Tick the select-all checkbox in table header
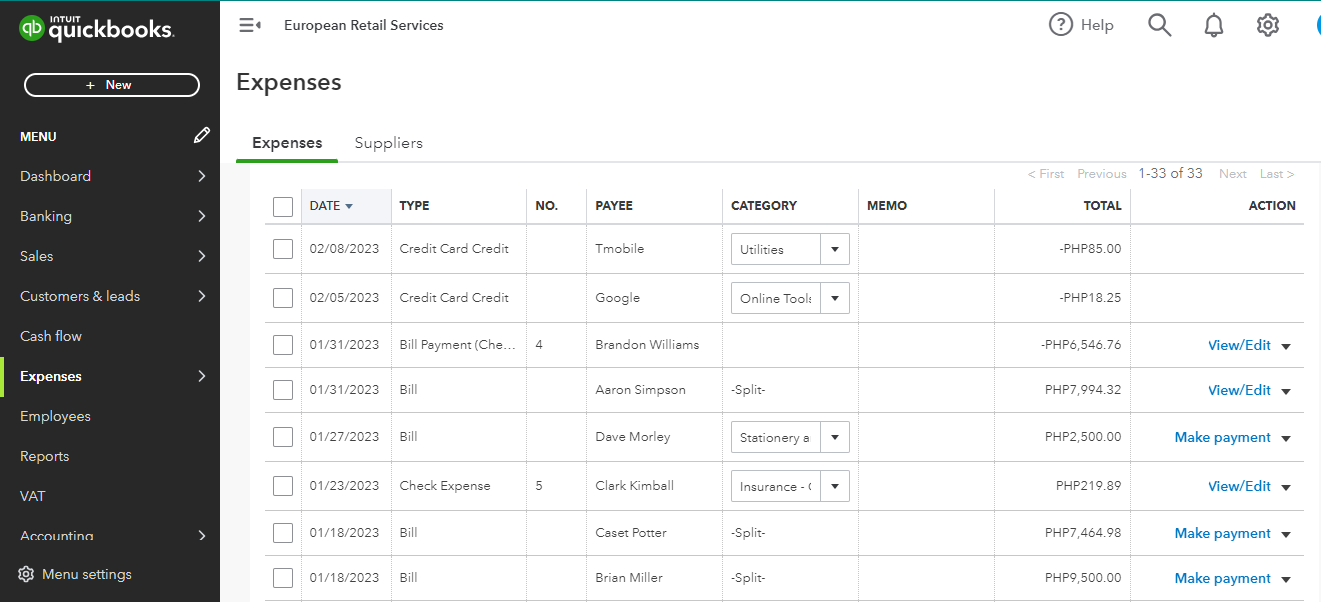1321x602 pixels. click(283, 206)
